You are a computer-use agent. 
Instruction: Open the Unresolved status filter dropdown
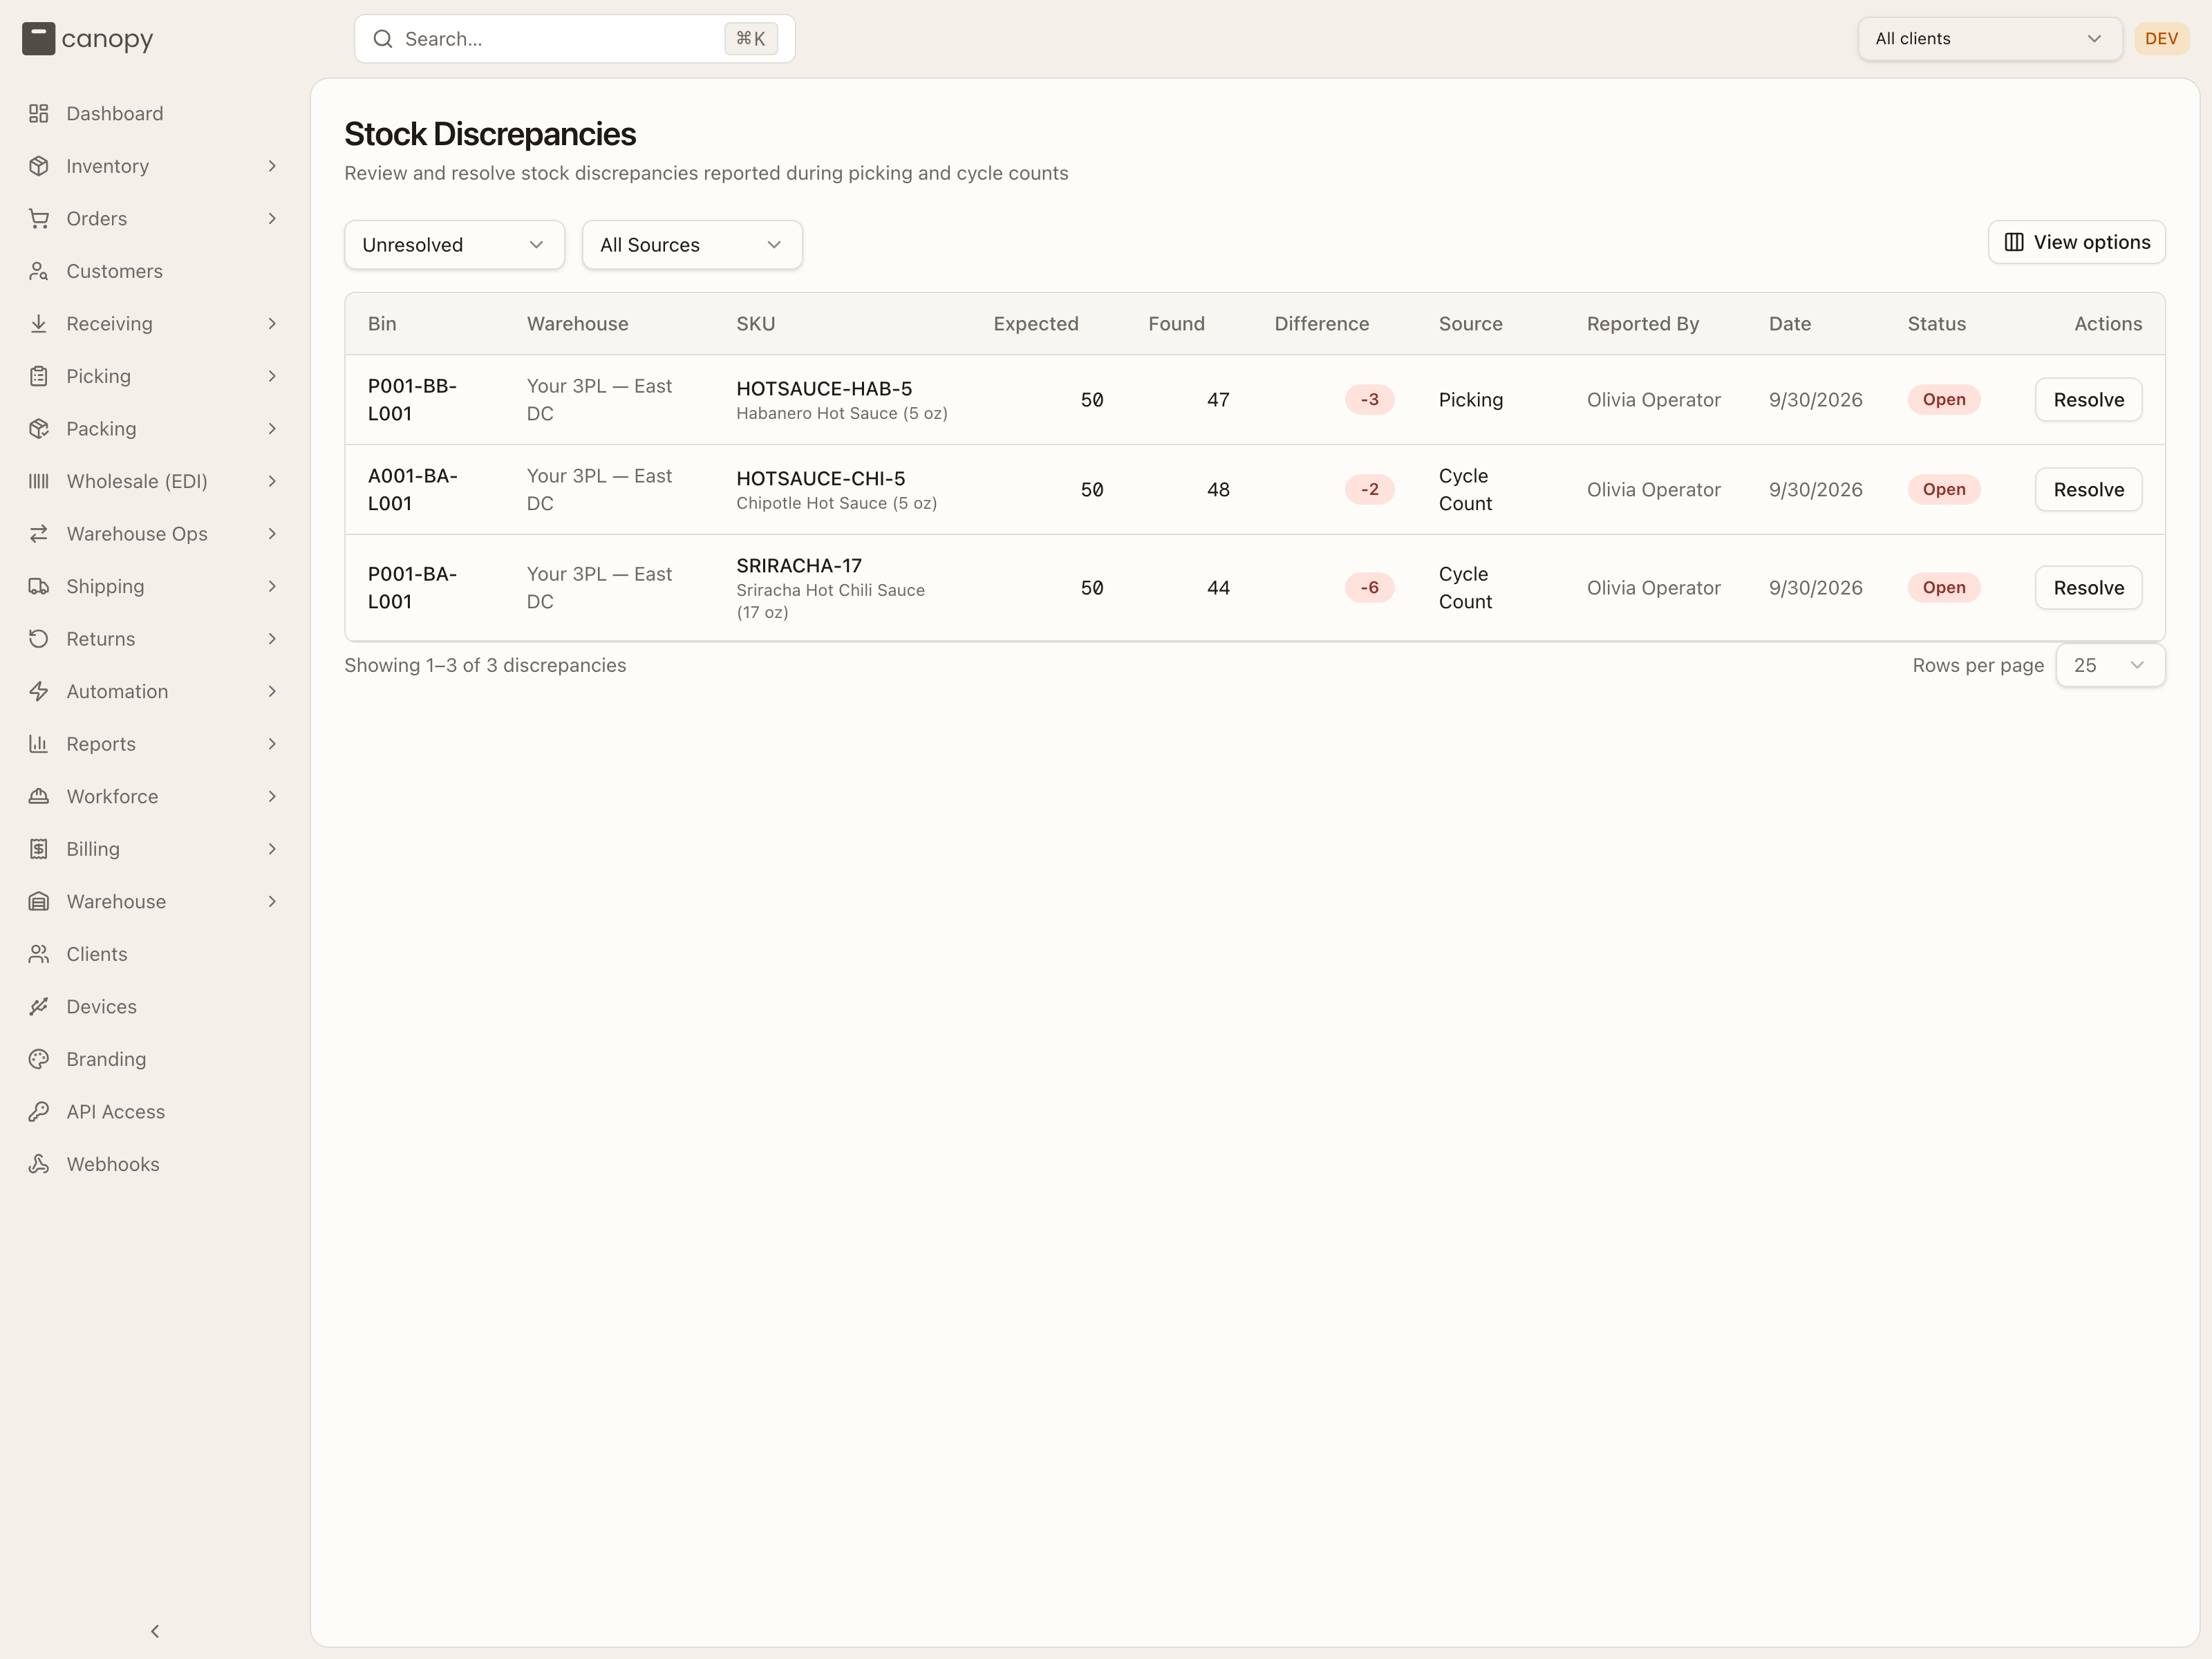(454, 245)
